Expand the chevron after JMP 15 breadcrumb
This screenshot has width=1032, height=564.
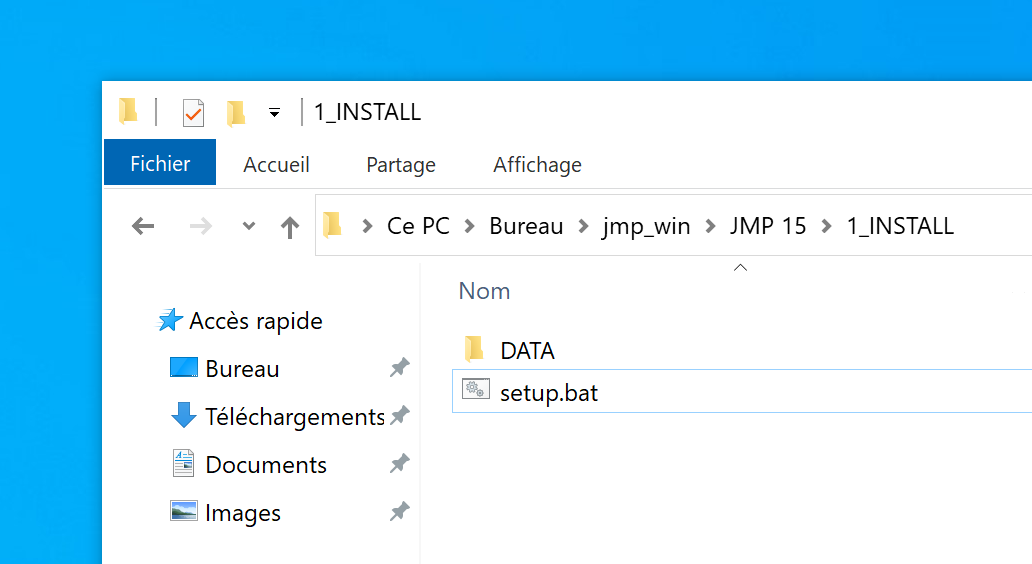pyautogui.click(x=826, y=226)
